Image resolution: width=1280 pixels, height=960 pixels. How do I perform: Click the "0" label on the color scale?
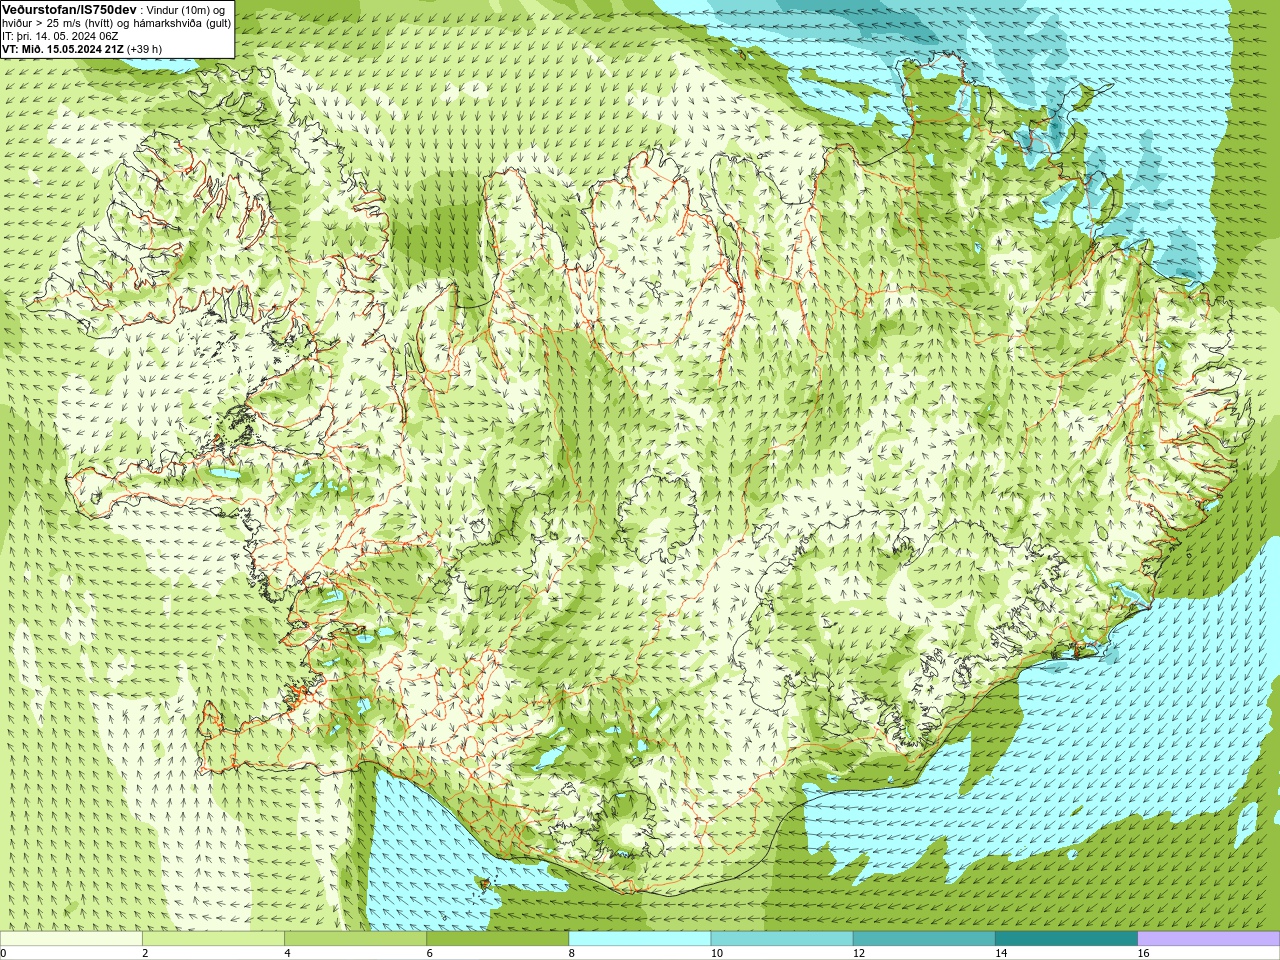click(x=4, y=953)
